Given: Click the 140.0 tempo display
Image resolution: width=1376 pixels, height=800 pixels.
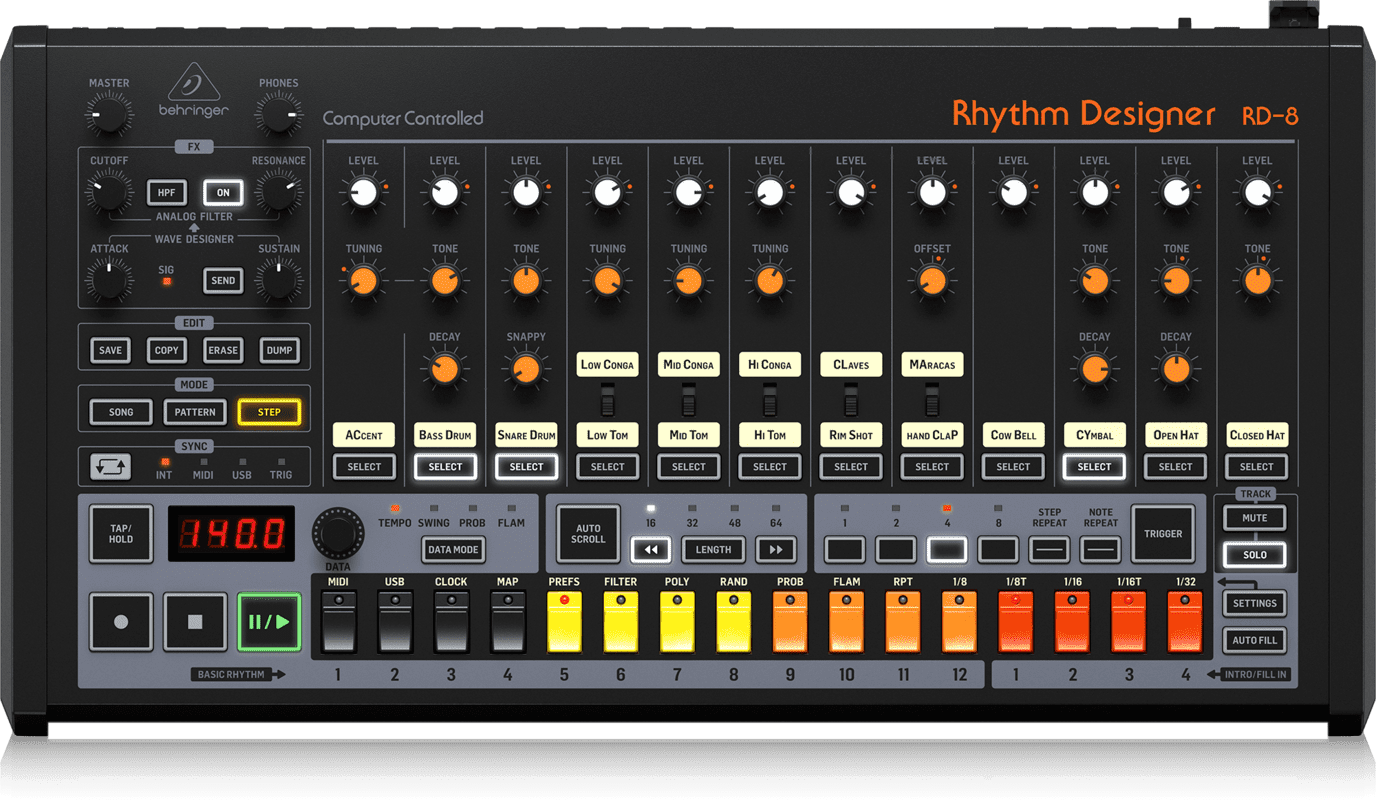Looking at the screenshot, I should coord(231,534).
